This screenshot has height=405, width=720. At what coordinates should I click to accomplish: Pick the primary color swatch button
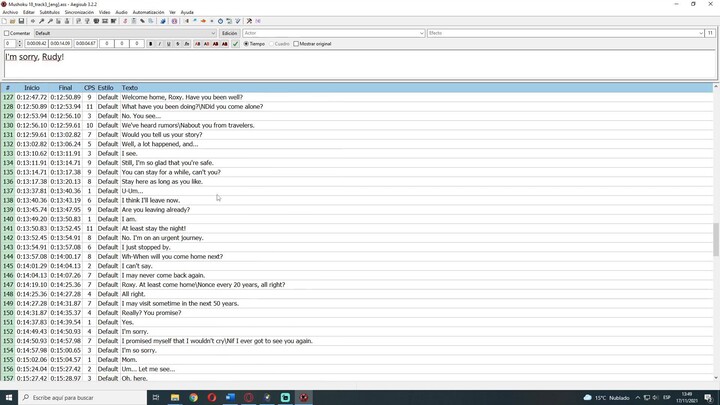pyautogui.click(x=198, y=44)
